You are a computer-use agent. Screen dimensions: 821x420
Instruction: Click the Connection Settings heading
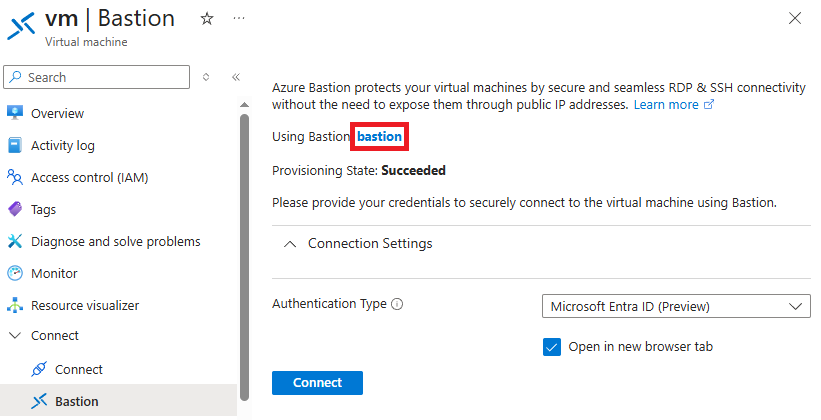370,244
